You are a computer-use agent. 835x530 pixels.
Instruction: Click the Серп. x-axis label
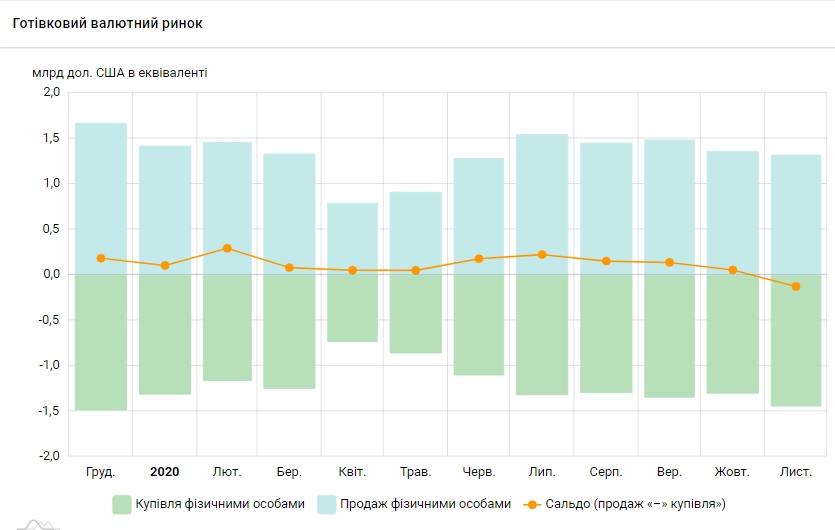[x=606, y=471]
